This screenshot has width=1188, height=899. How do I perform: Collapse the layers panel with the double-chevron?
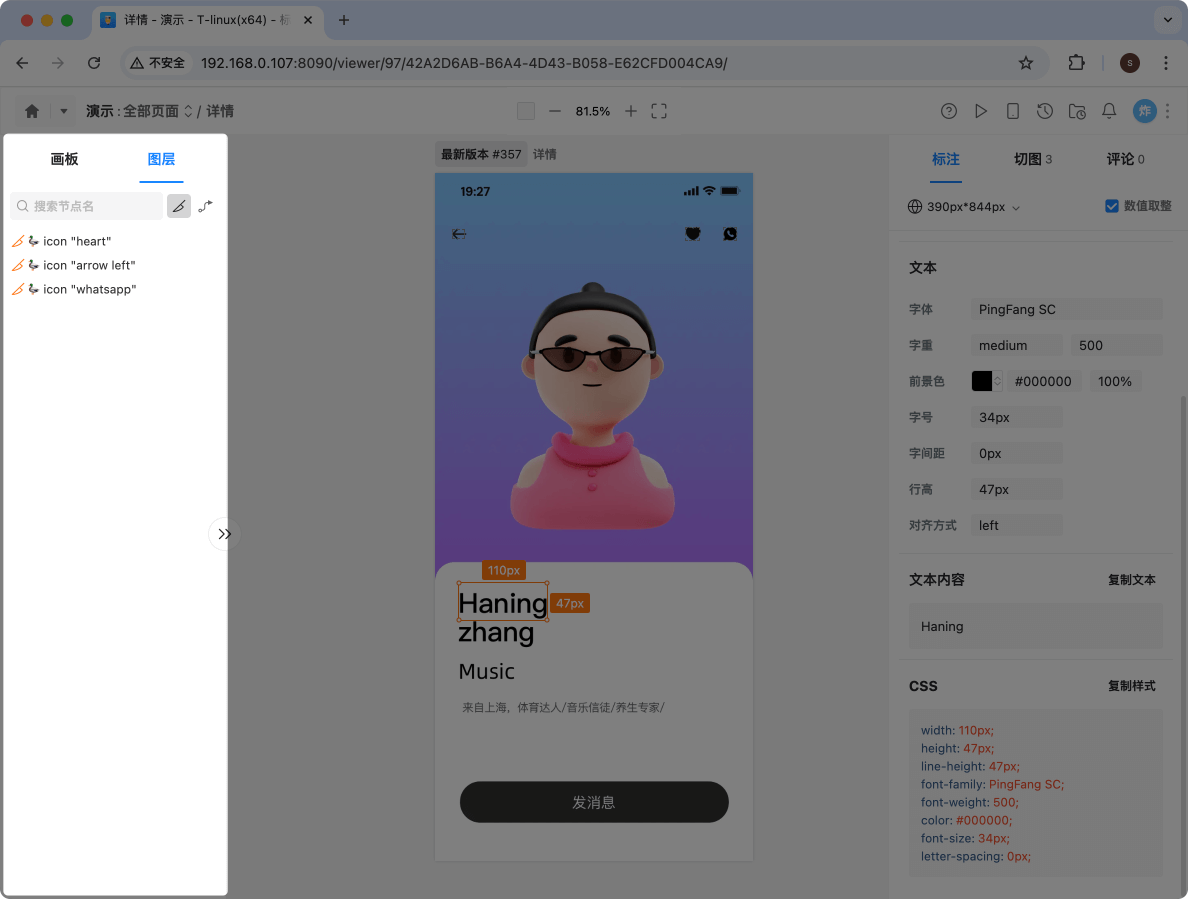pos(224,534)
